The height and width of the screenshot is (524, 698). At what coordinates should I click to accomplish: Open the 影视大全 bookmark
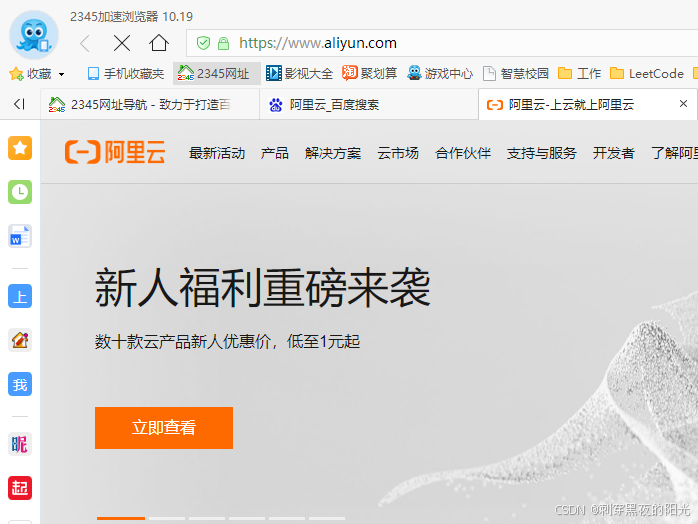pos(299,73)
